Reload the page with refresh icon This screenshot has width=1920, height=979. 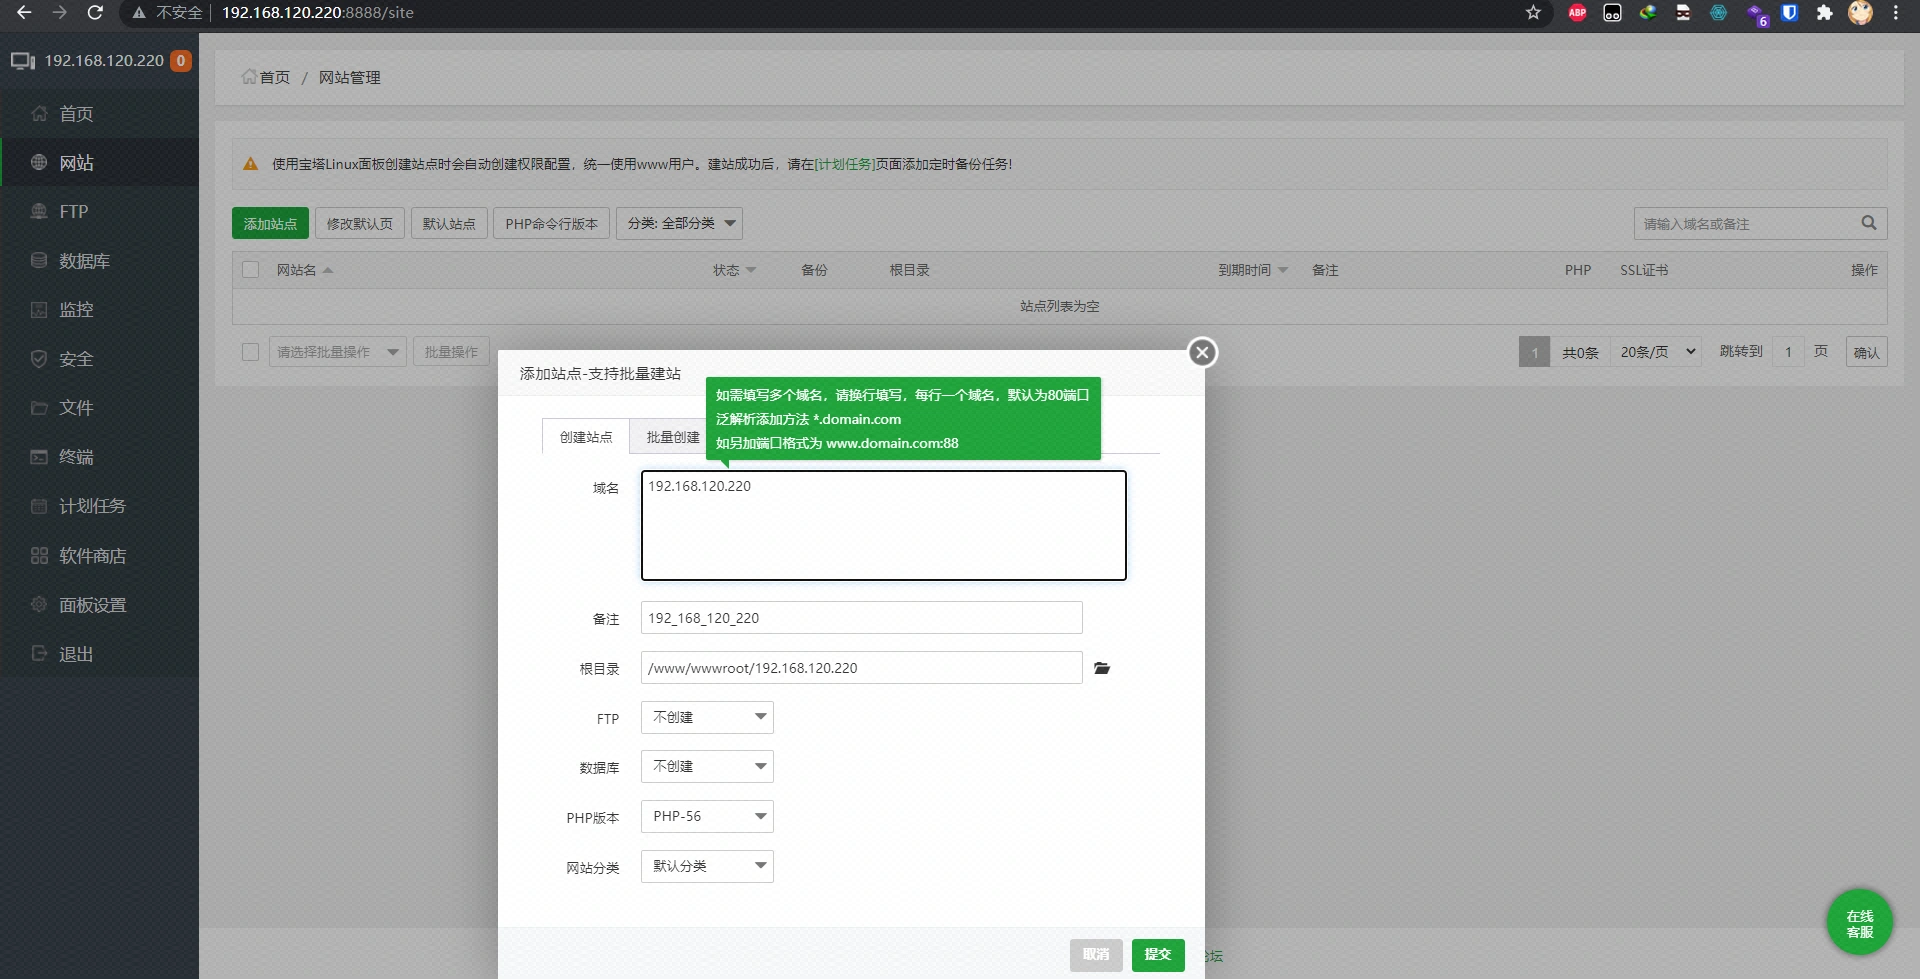(x=95, y=12)
